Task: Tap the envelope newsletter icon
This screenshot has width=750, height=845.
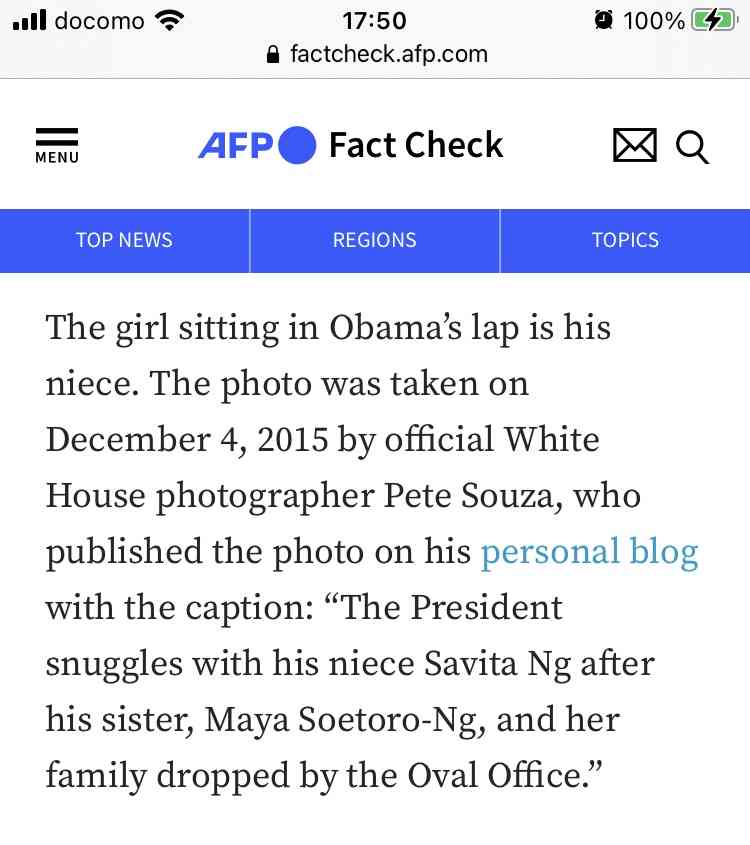Action: [635, 145]
